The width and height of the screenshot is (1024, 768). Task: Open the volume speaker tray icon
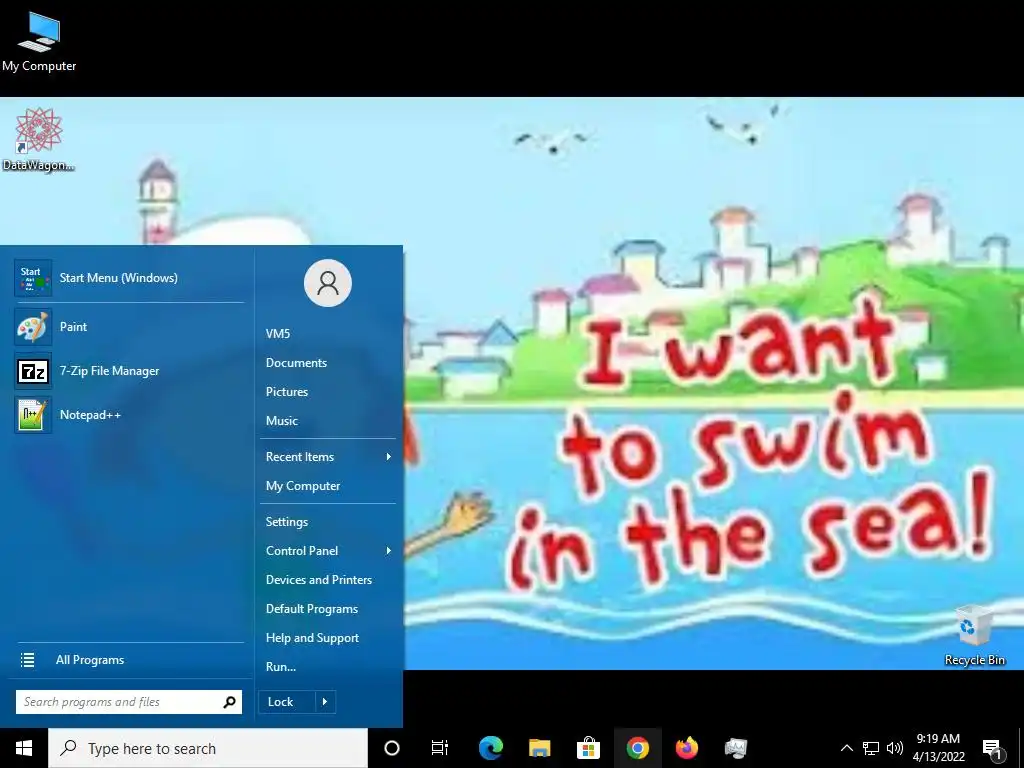coord(895,748)
